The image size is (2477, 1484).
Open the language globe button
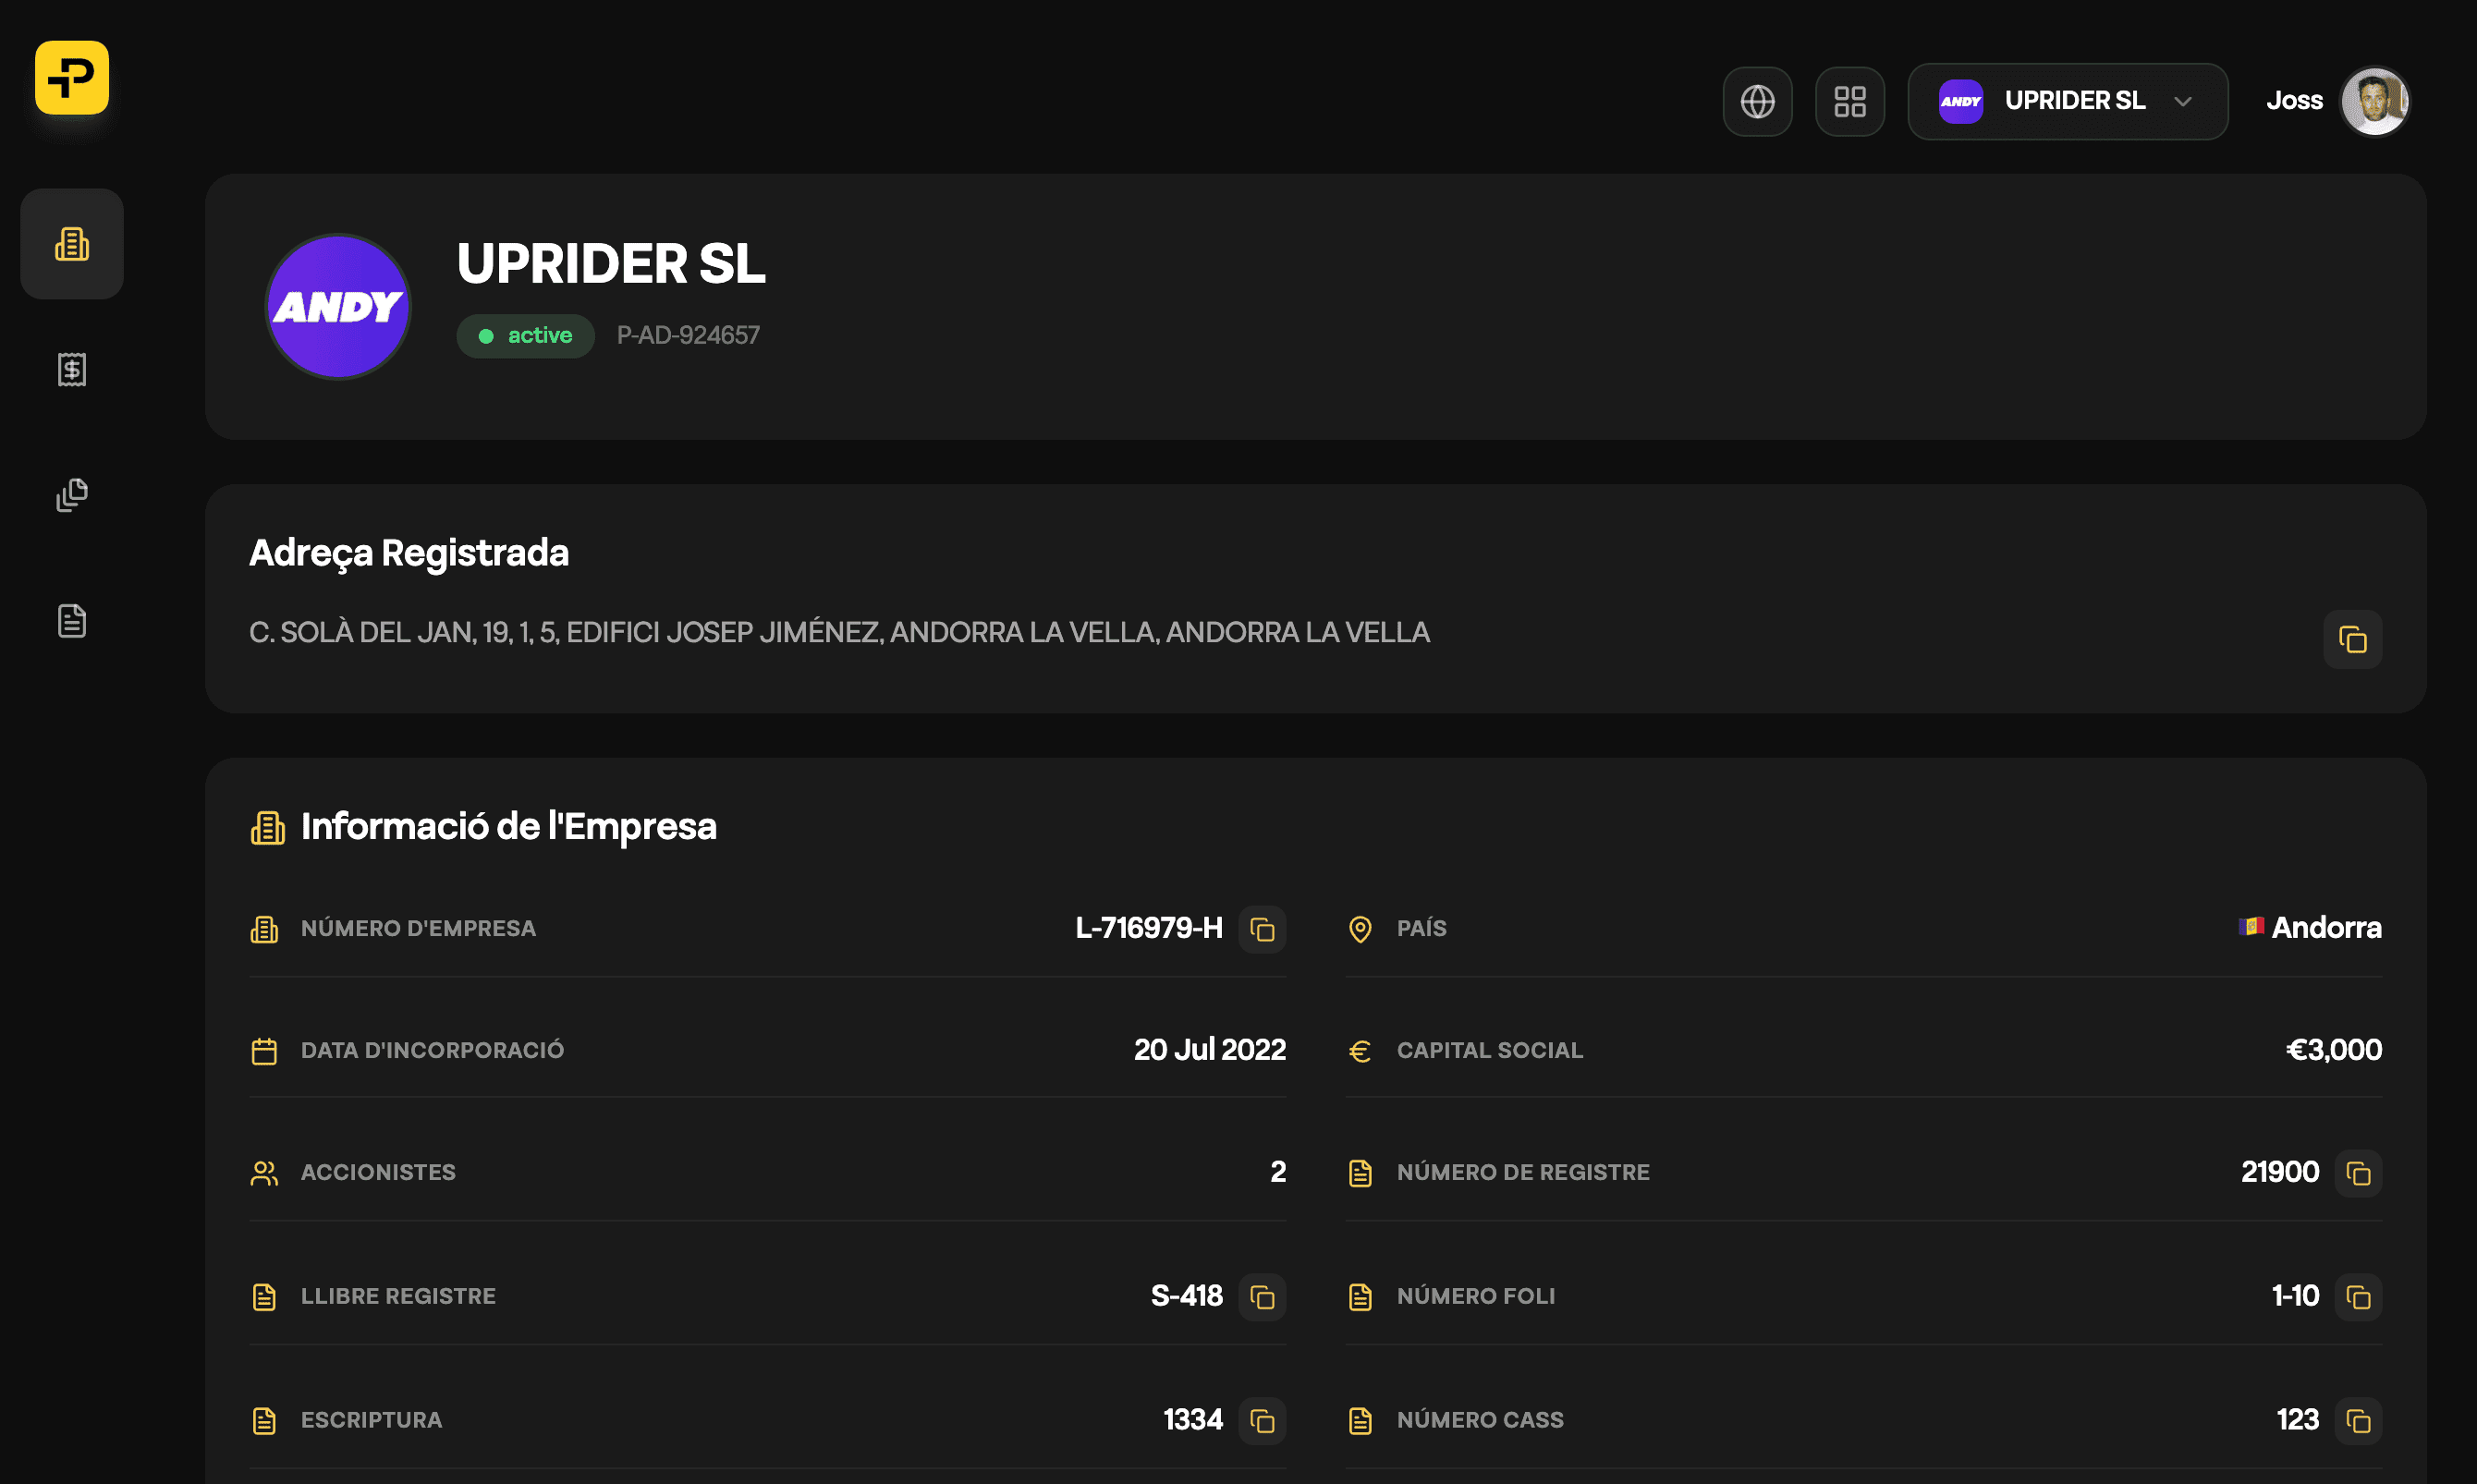pos(1757,101)
